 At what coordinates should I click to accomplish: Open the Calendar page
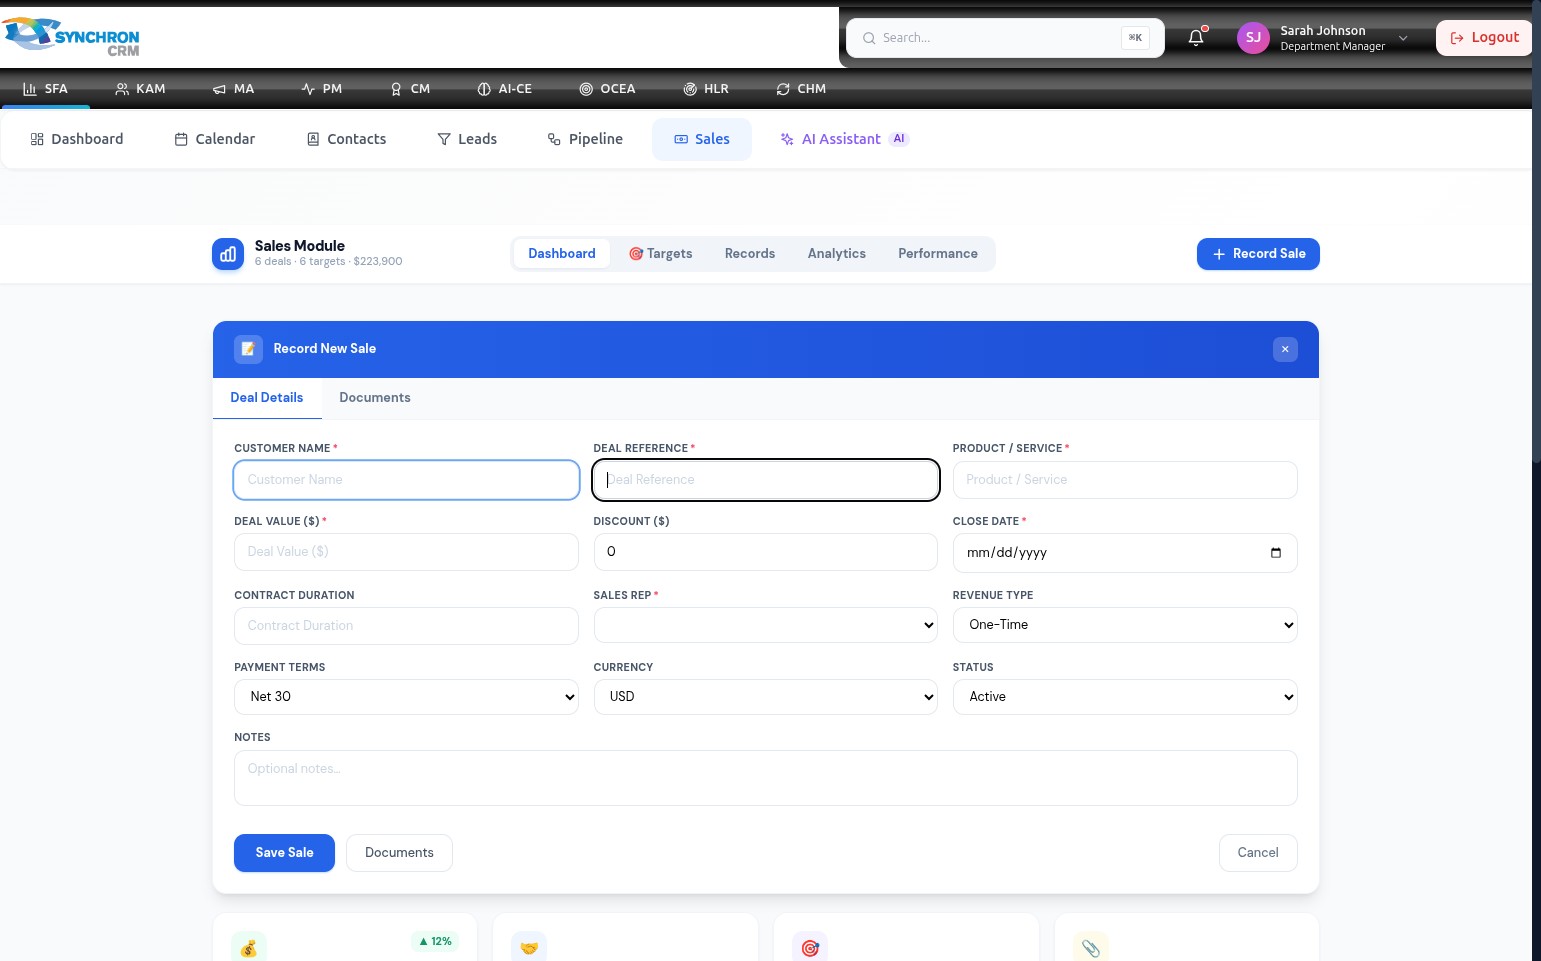pyautogui.click(x=215, y=139)
